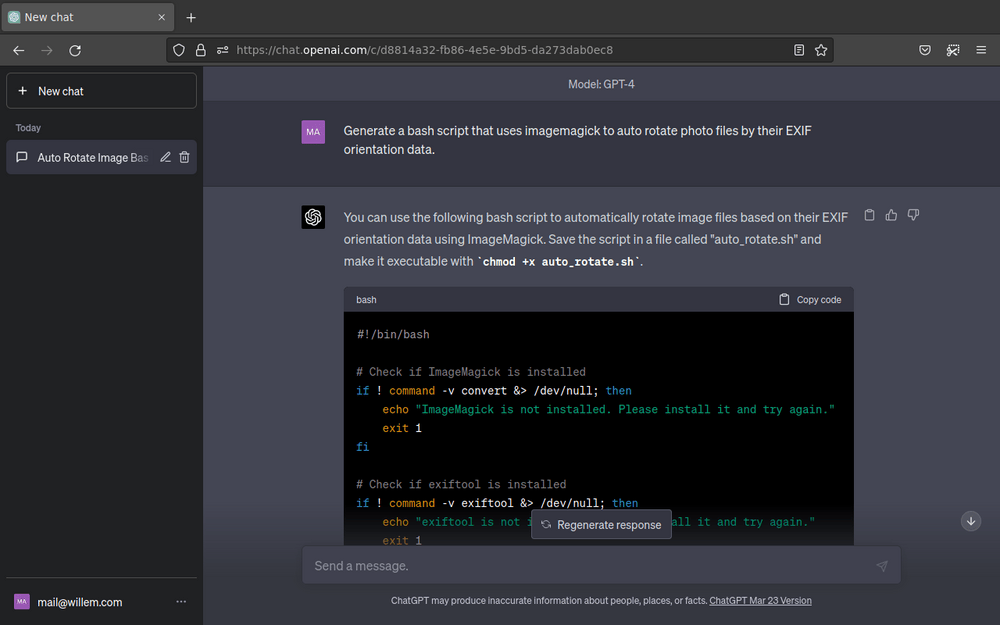Delete the Auto Rotate chat with trash icon

184,157
